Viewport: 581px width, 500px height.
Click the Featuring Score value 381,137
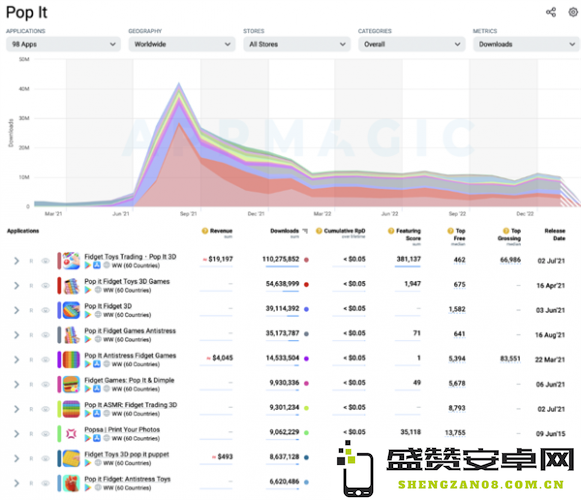(x=409, y=259)
